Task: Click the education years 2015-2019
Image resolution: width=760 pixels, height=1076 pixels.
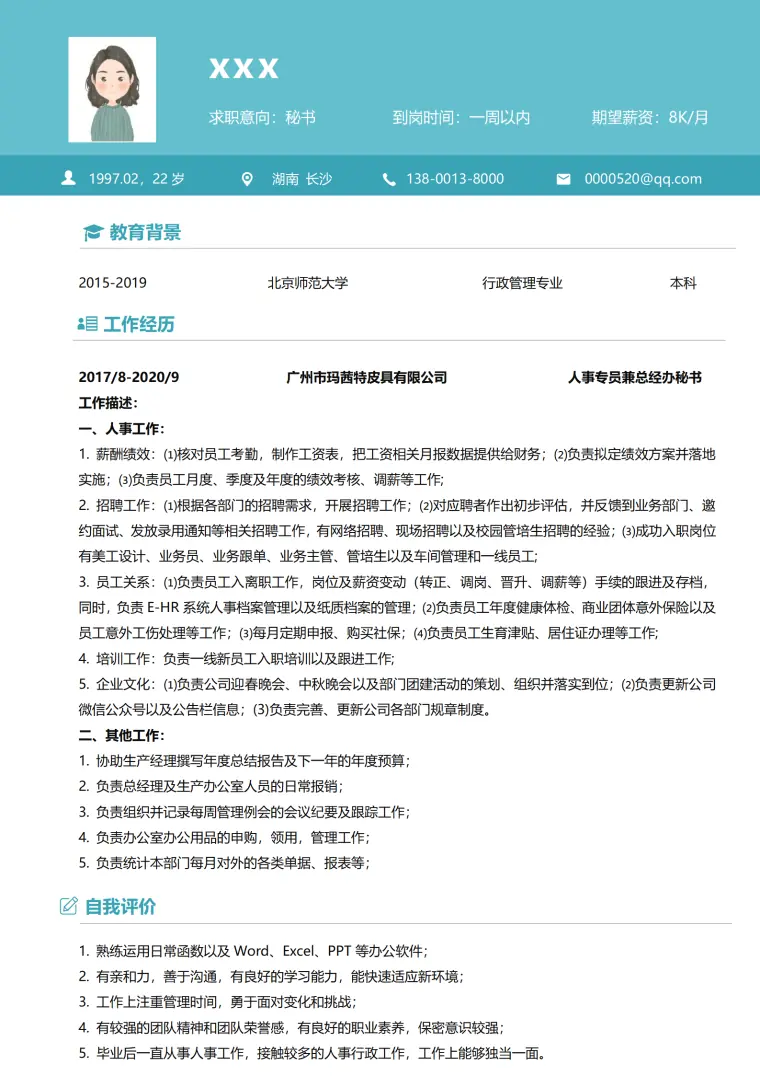Action: coord(112,283)
